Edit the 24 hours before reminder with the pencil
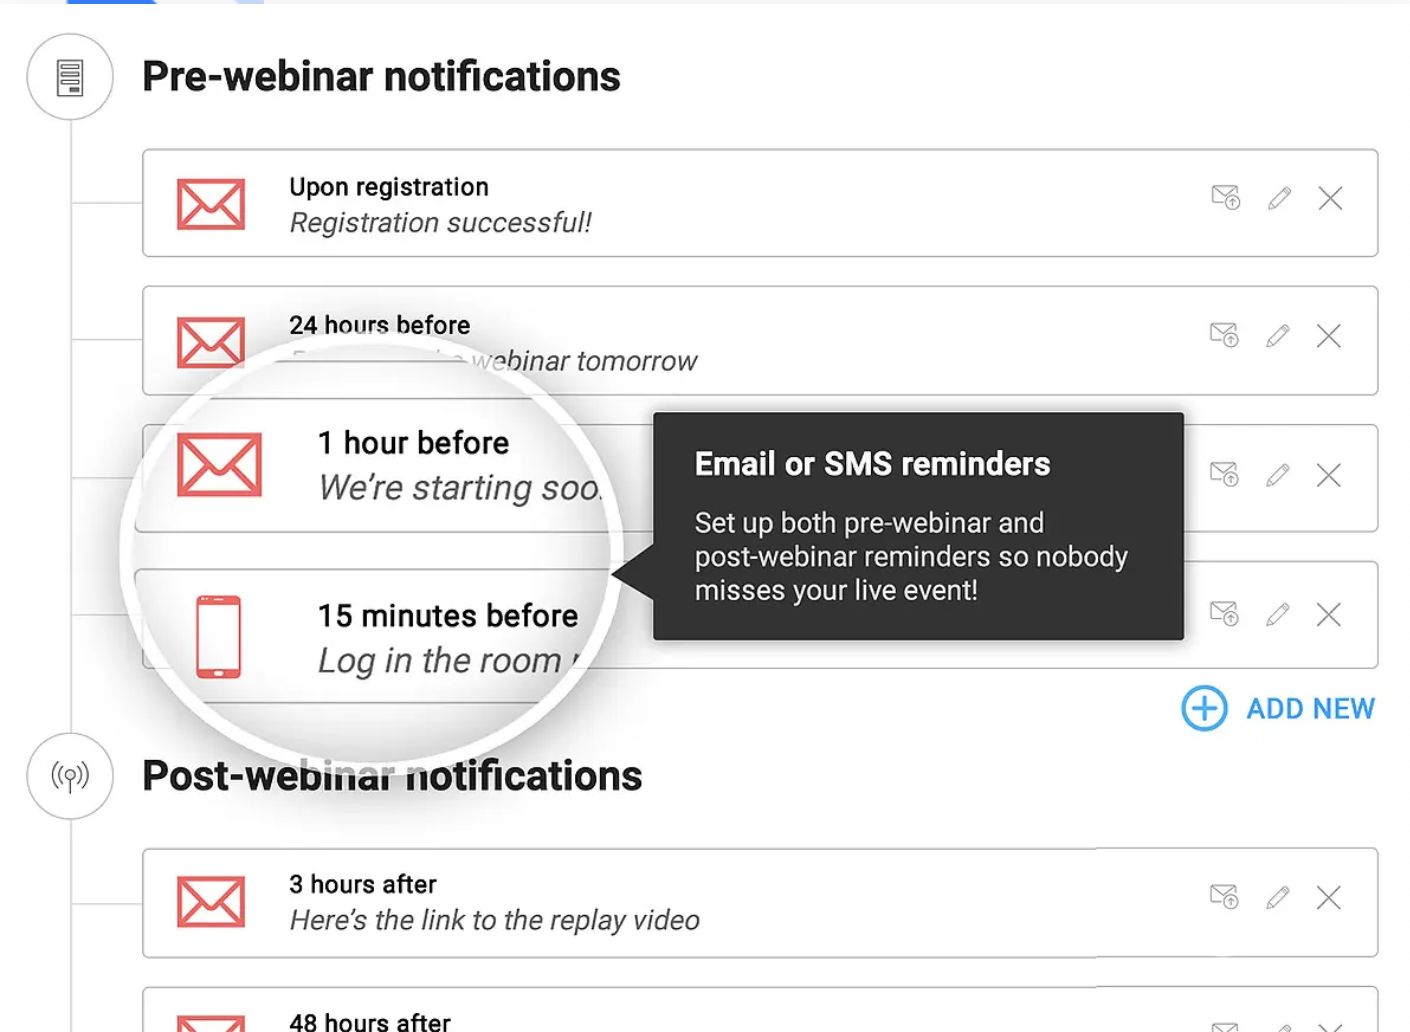 [x=1278, y=337]
